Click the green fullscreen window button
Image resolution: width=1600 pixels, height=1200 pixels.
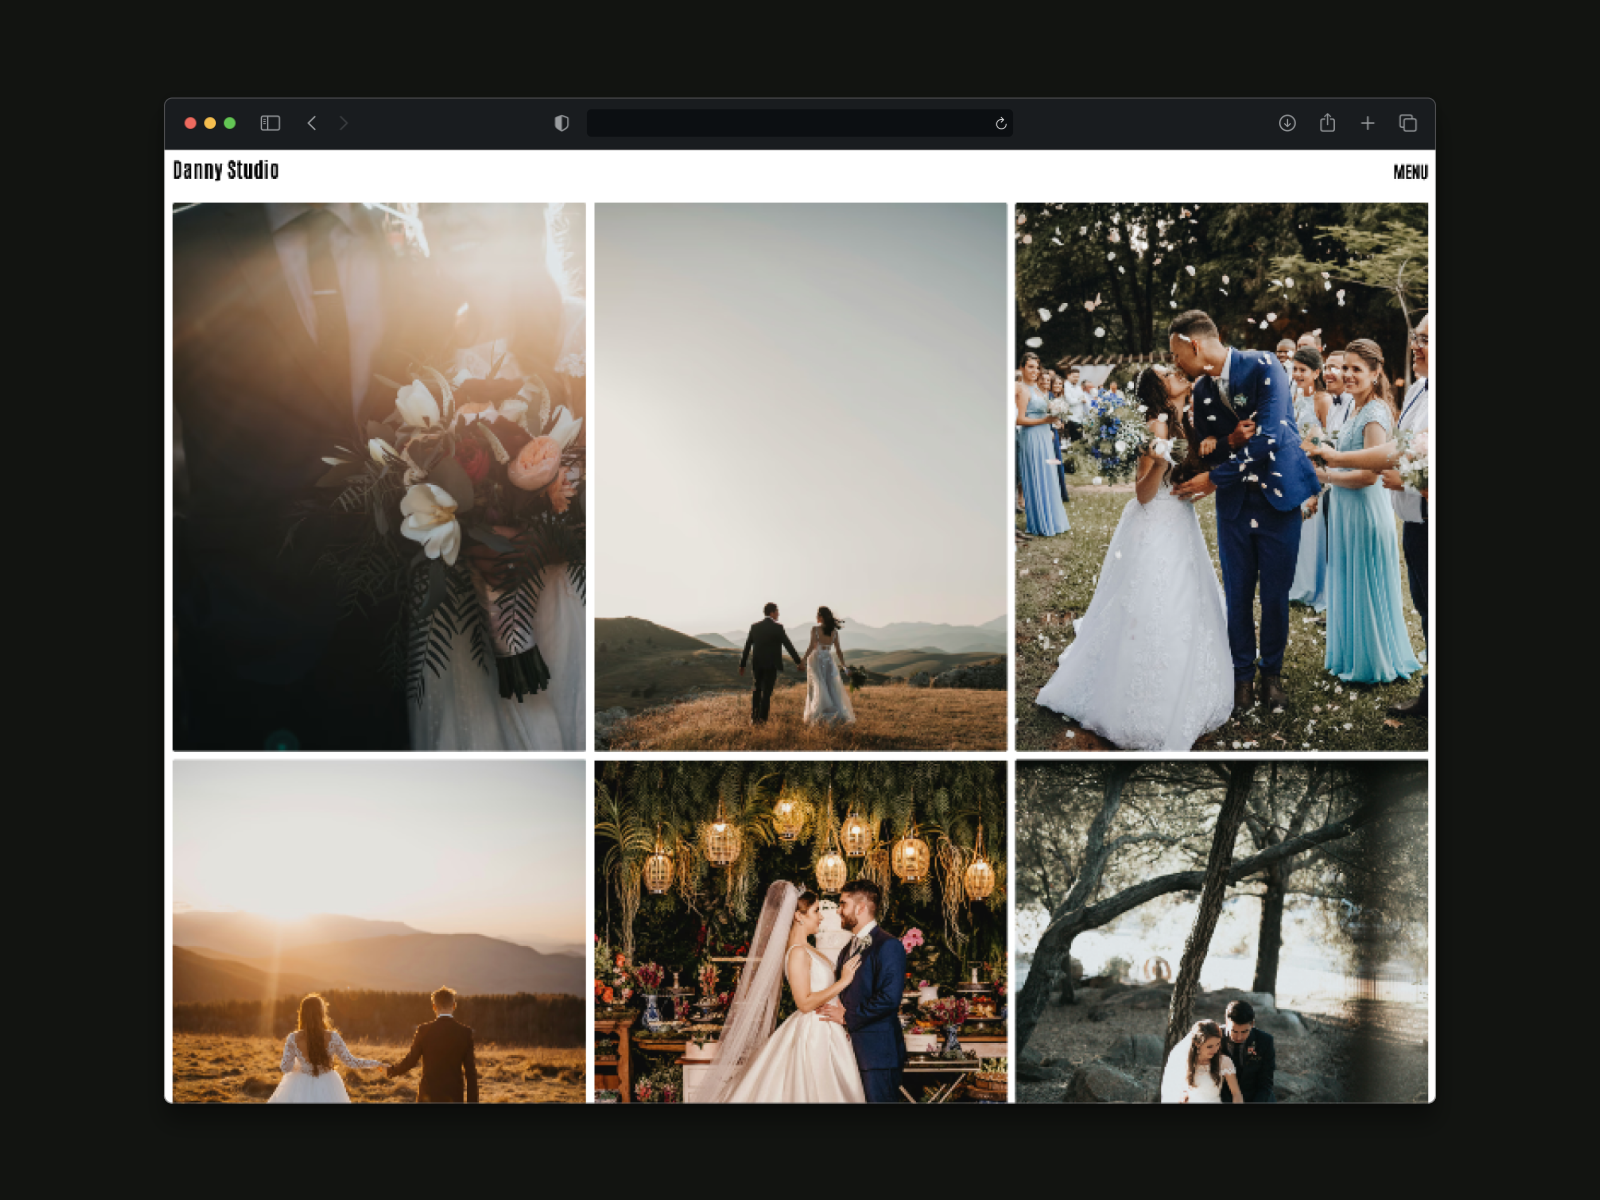230,123
